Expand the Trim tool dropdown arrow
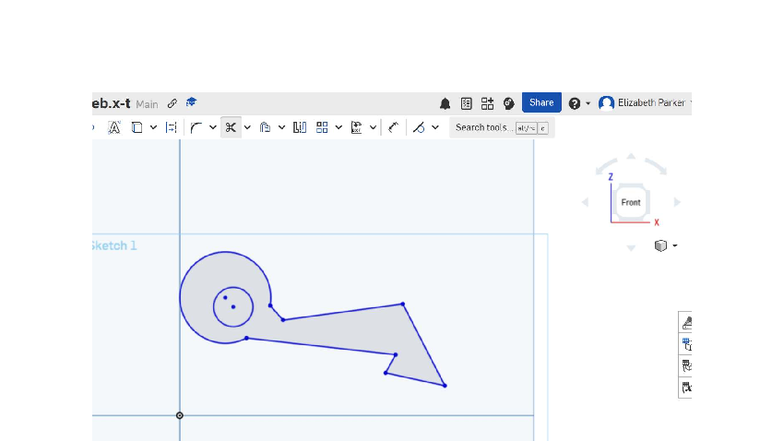The width and height of the screenshot is (784, 441). 248,128
